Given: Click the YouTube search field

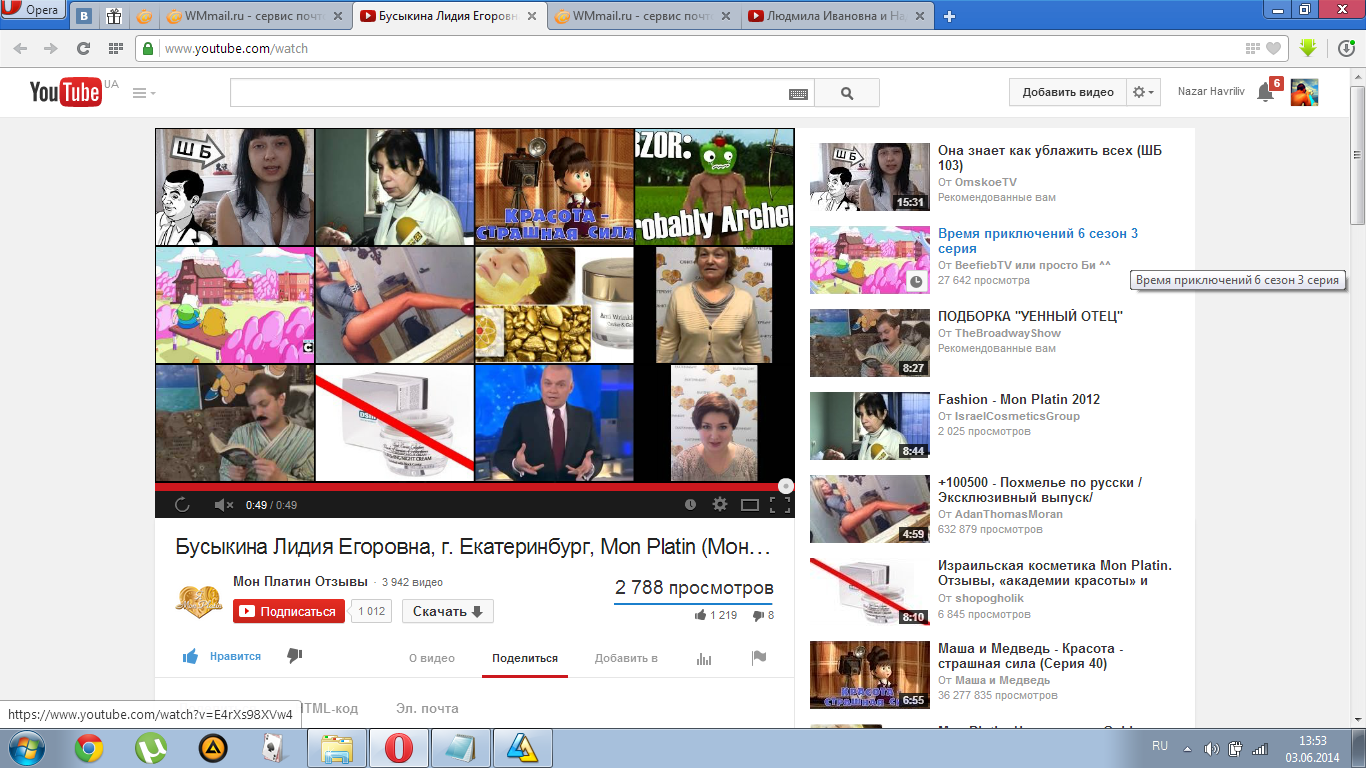Looking at the screenshot, I should [x=509, y=93].
